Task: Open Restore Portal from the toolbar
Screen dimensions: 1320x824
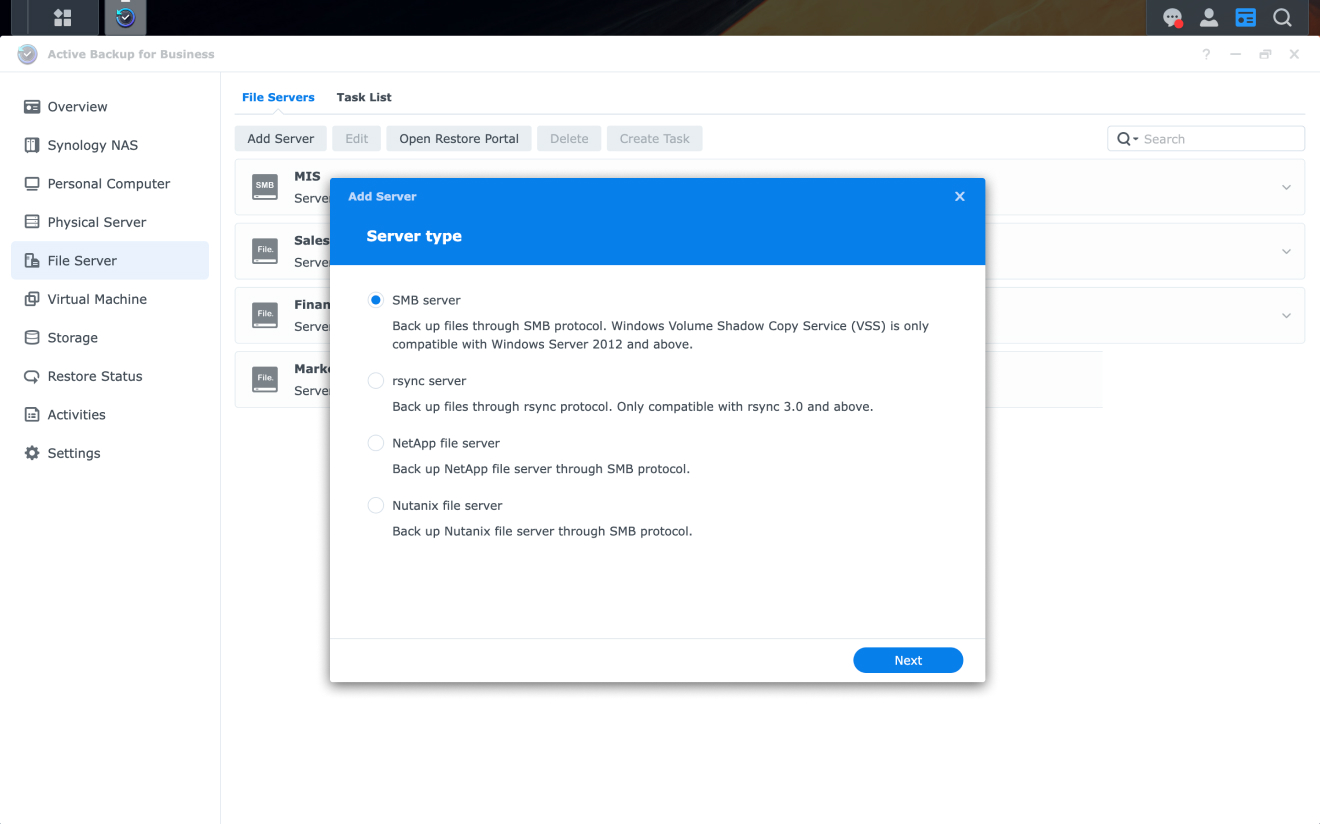Action: coord(458,138)
